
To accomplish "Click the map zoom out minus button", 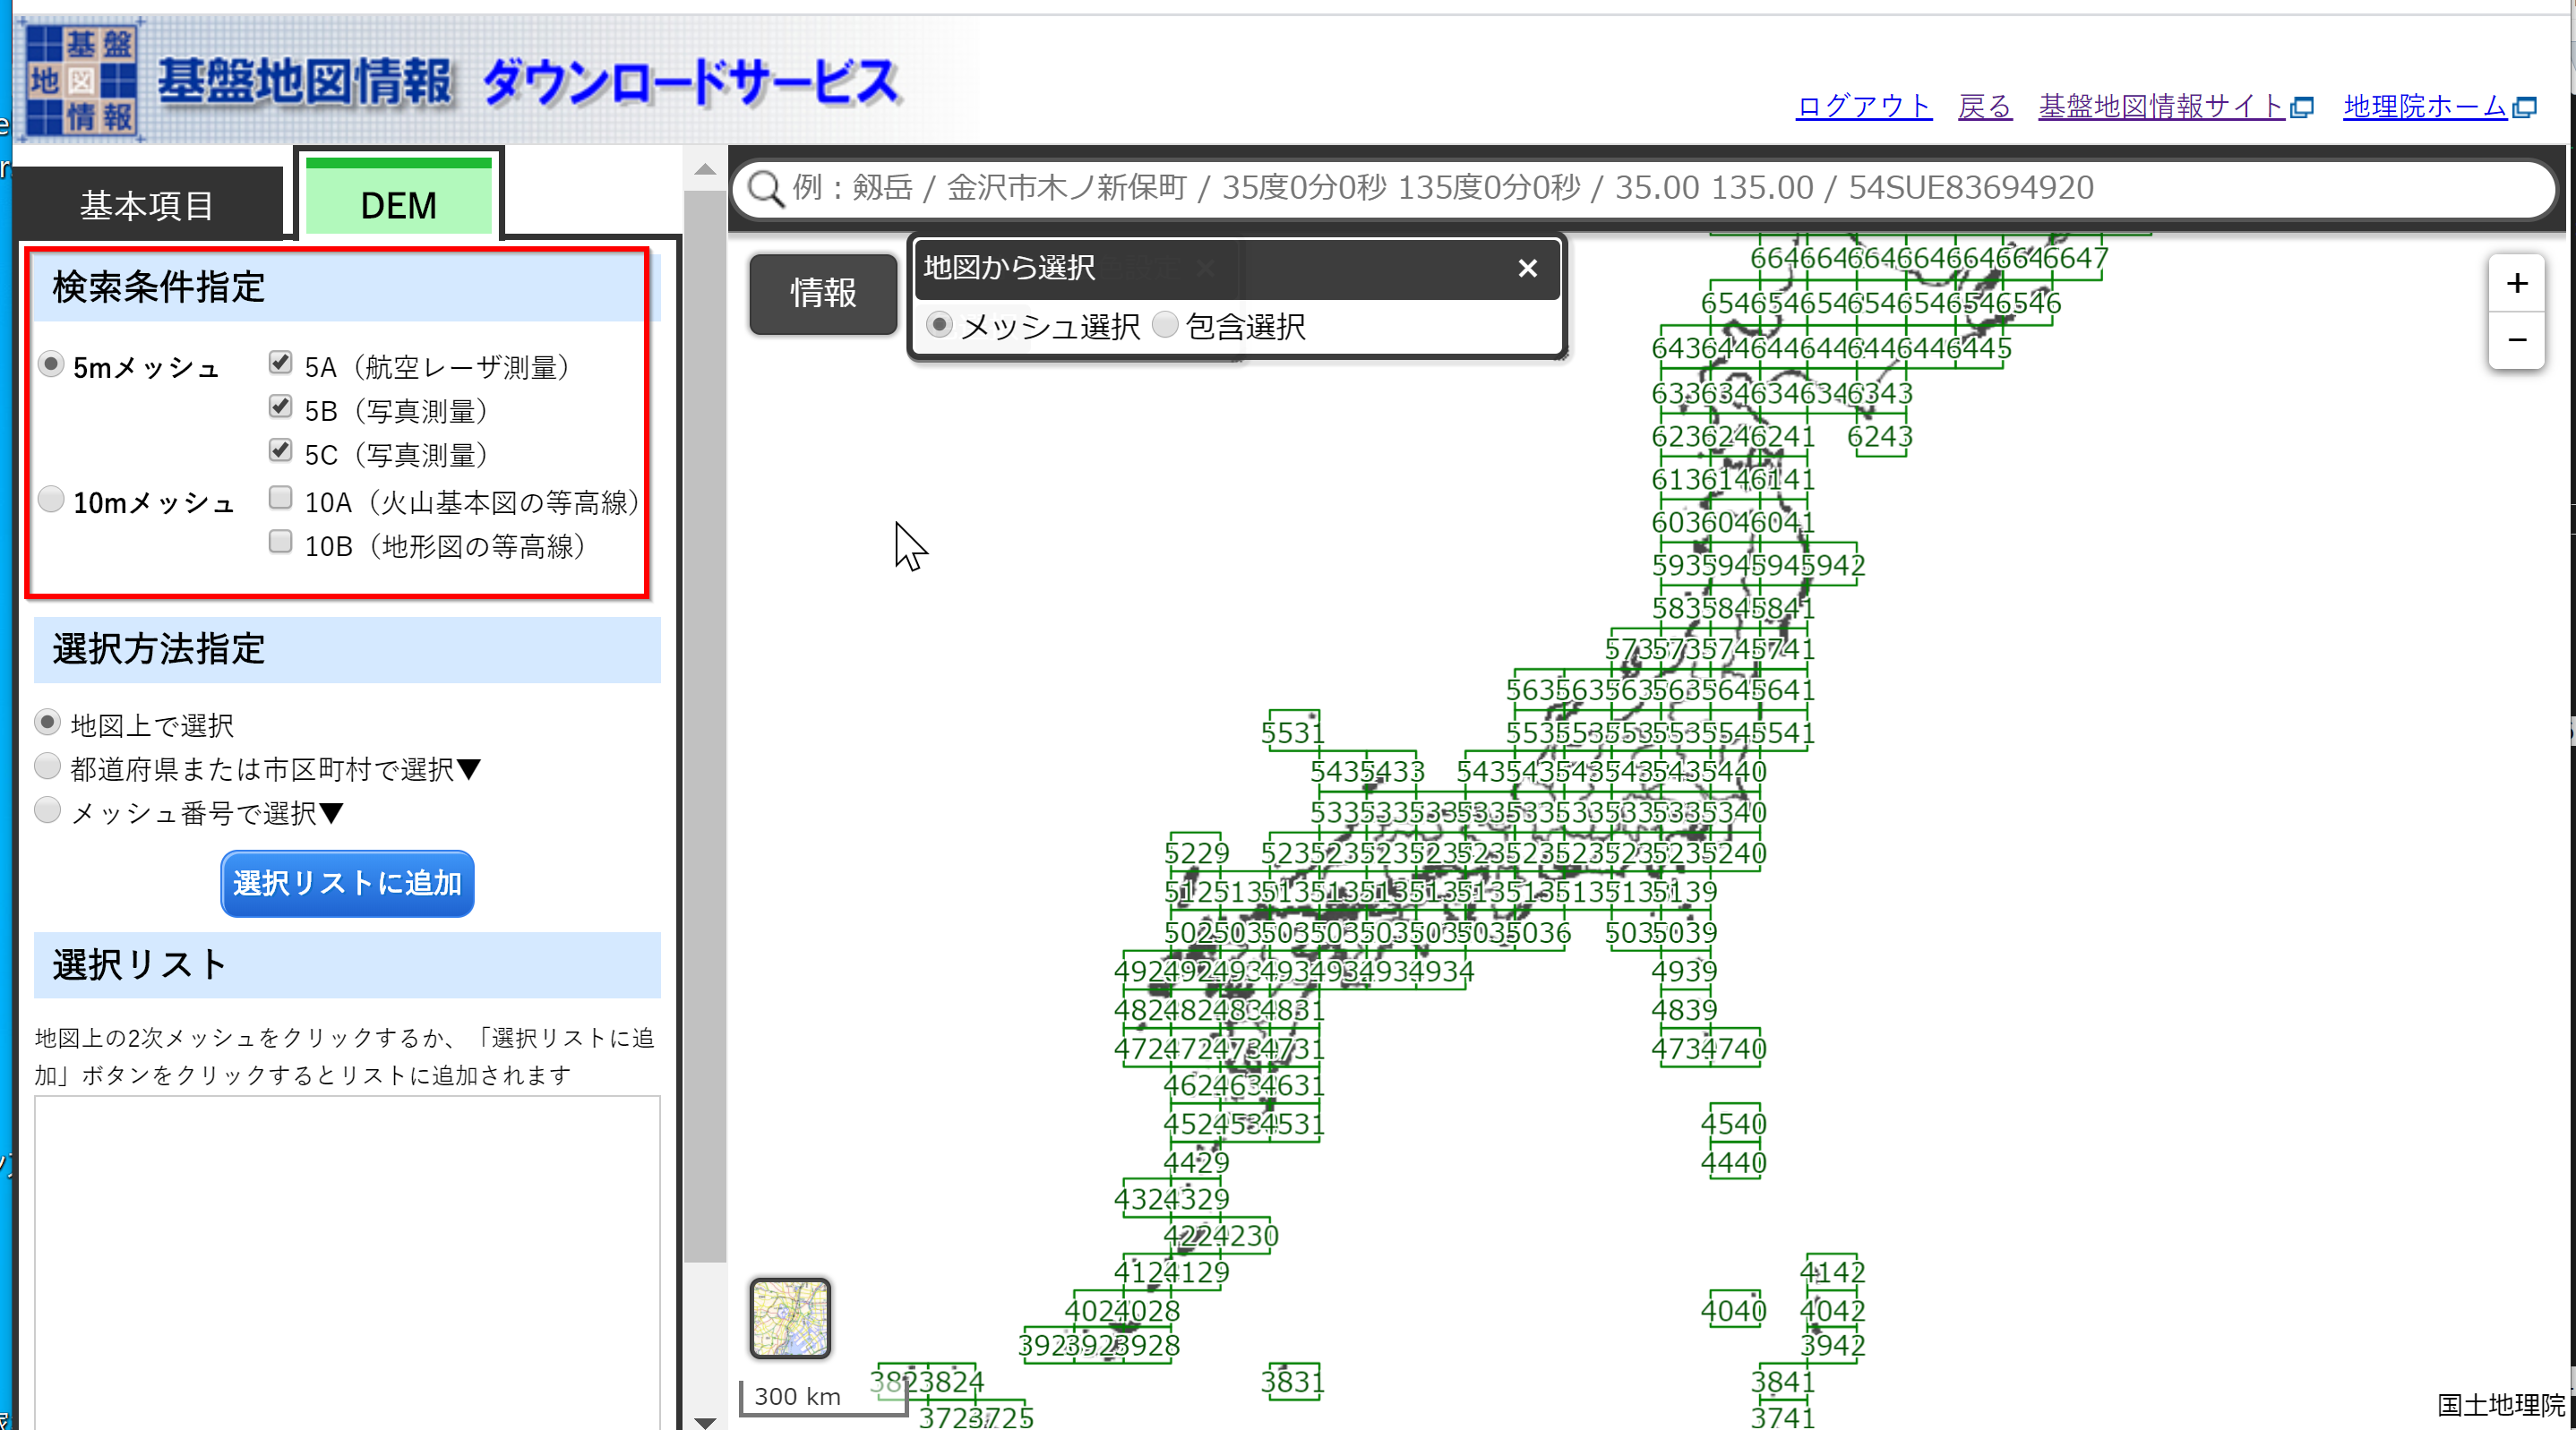I will [x=2516, y=341].
